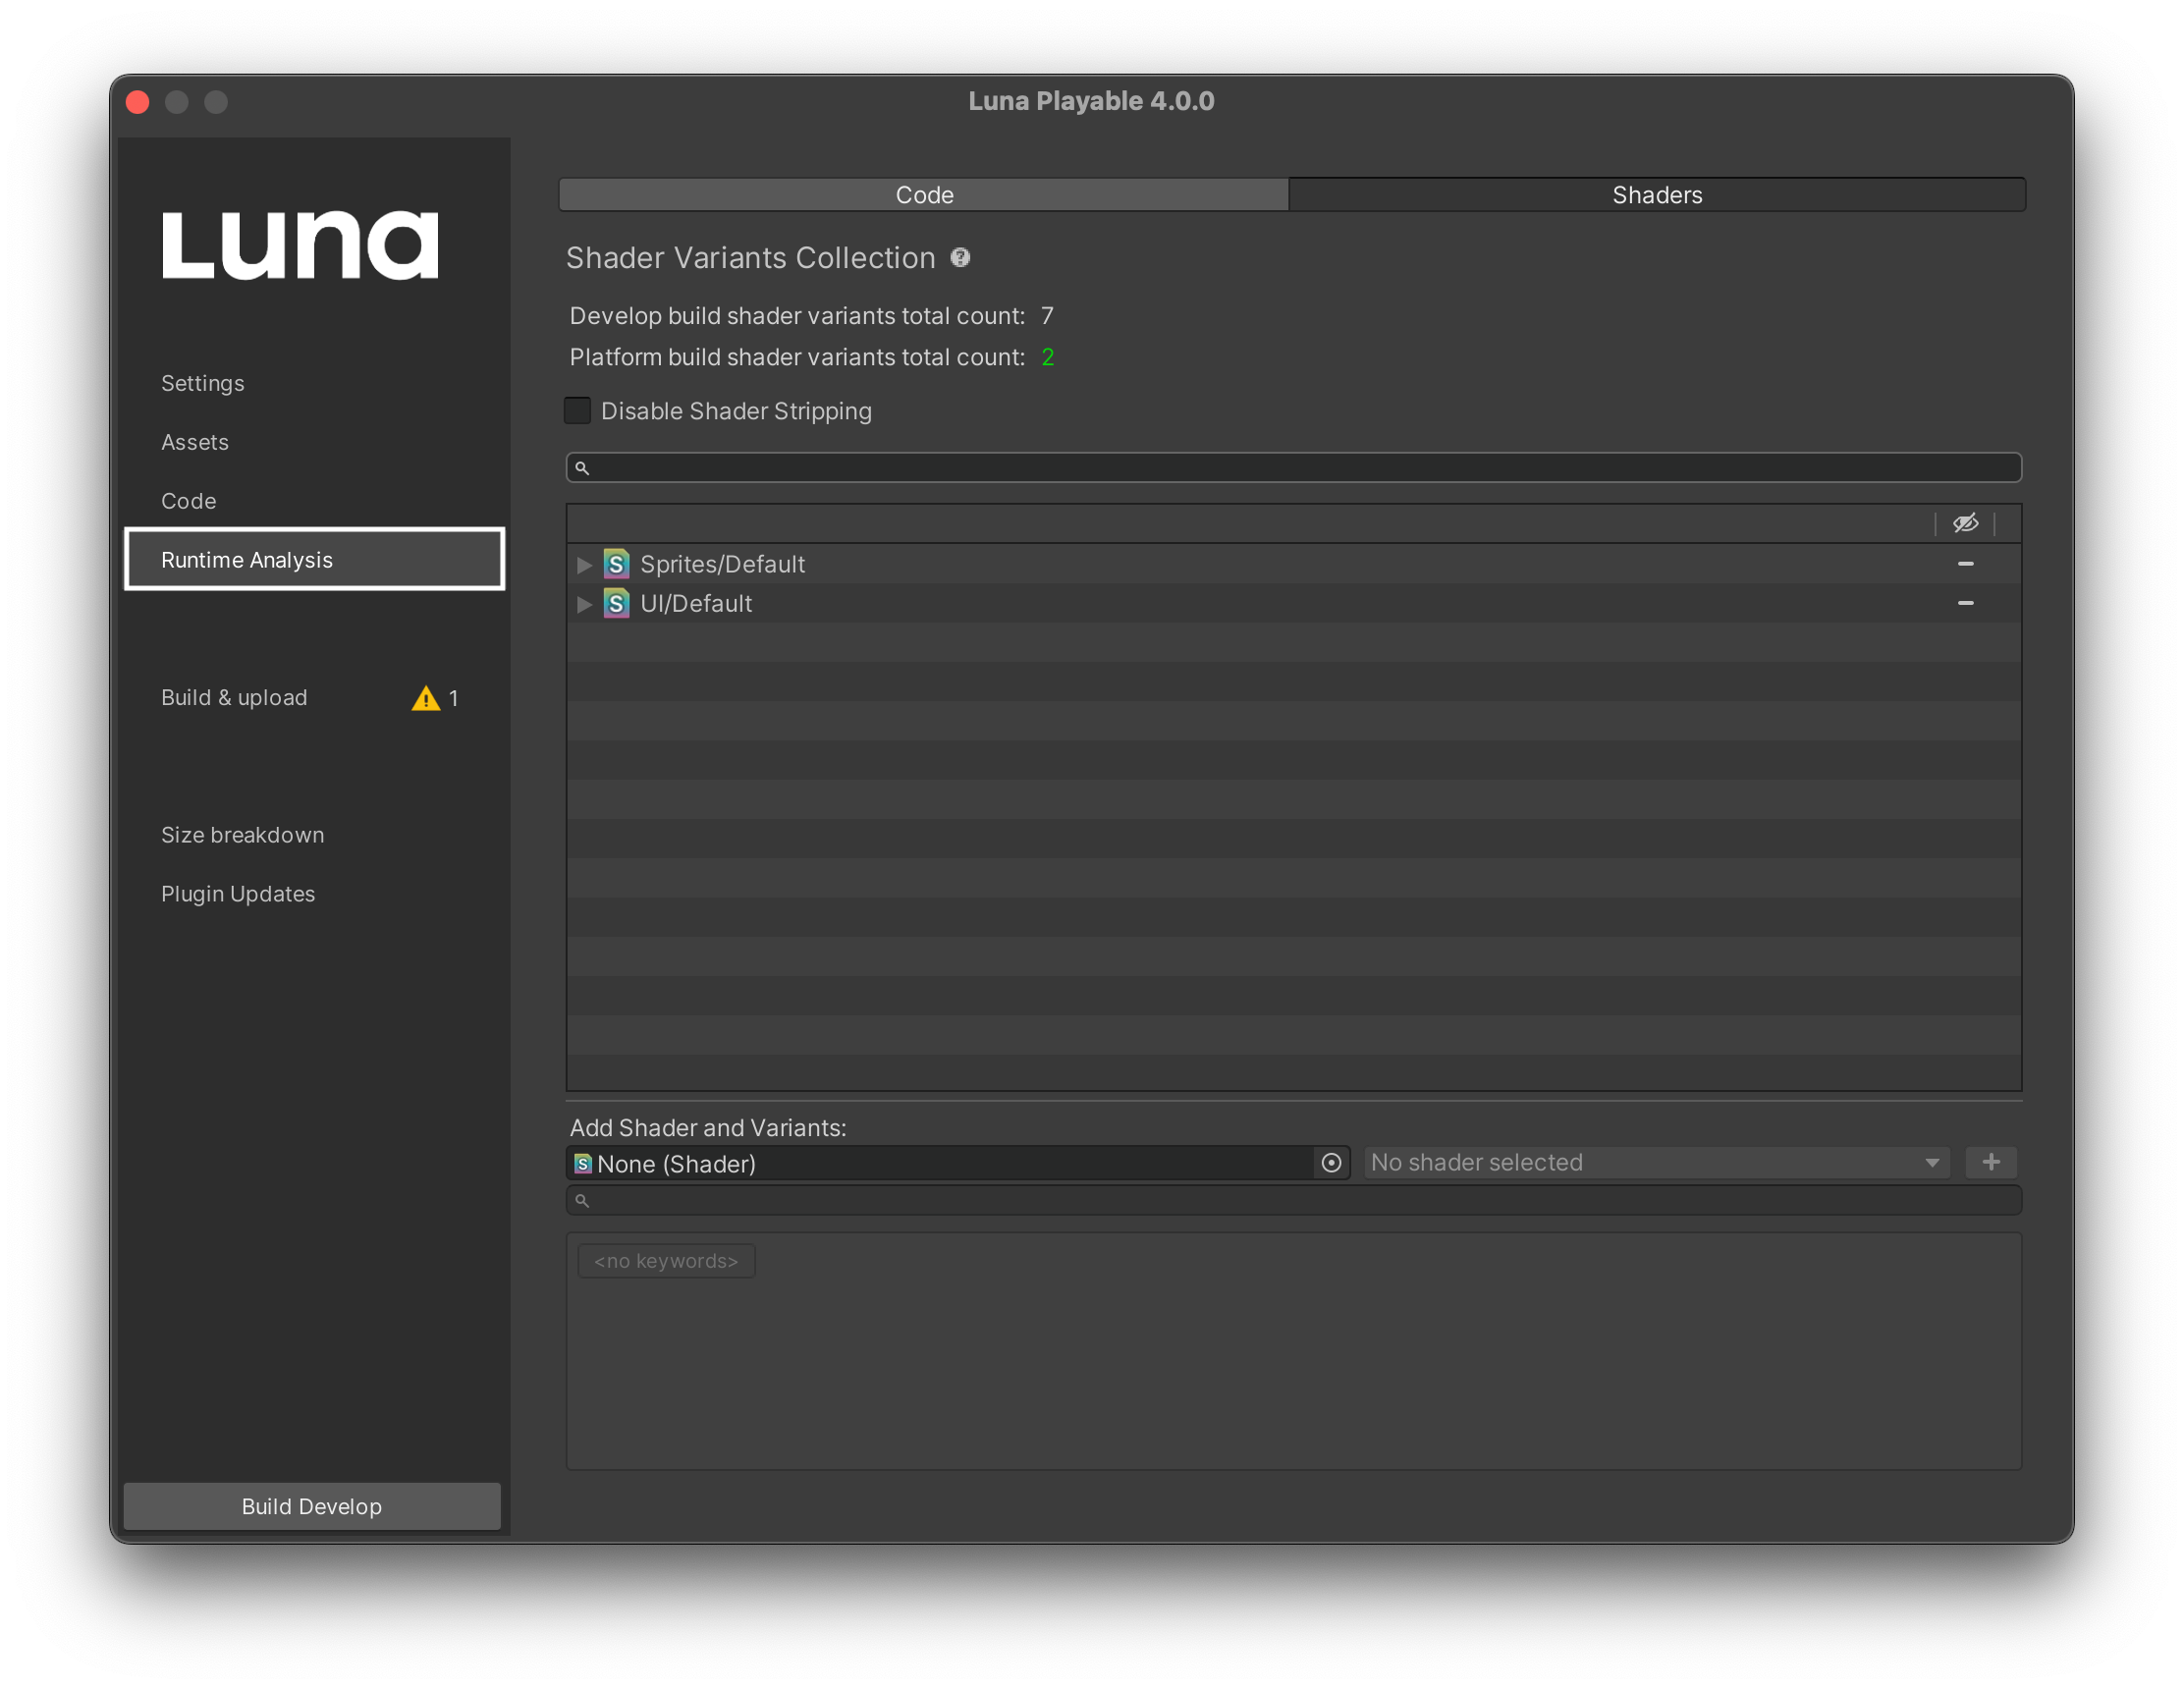Open the Code section in sidebar
The image size is (2184, 1689).
pyautogui.click(x=189, y=501)
